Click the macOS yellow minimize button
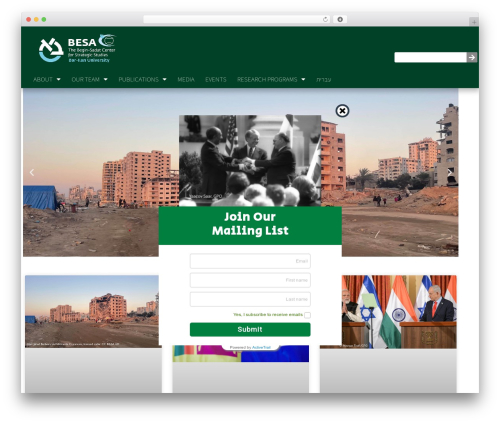 point(36,19)
